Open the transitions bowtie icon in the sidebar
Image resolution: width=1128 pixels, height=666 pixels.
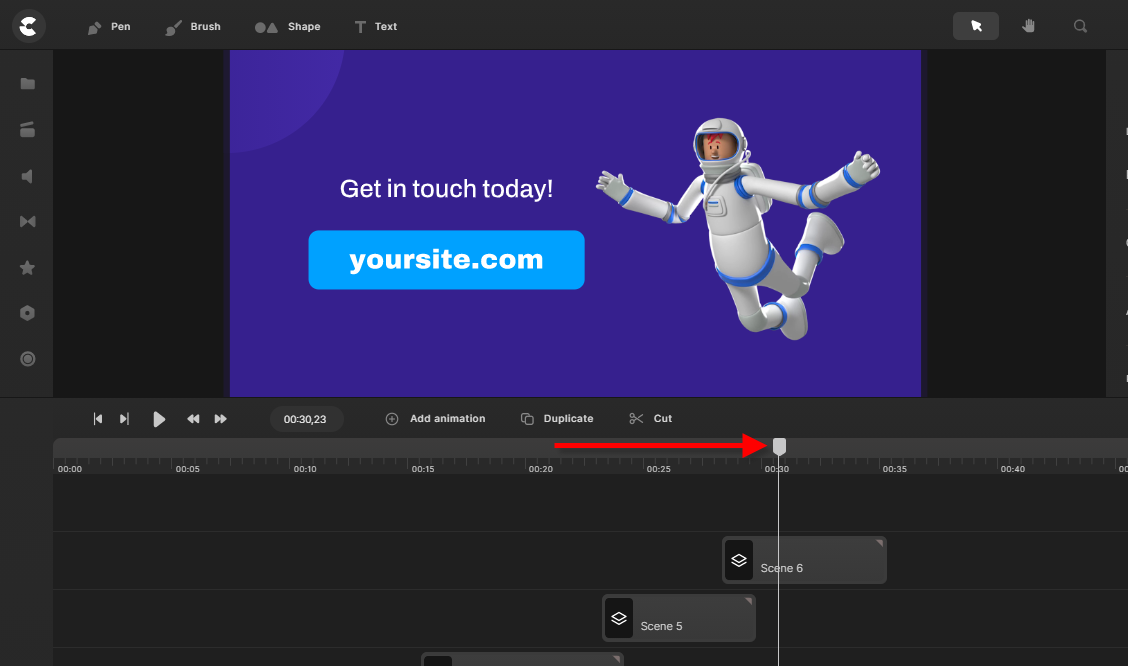[28, 221]
